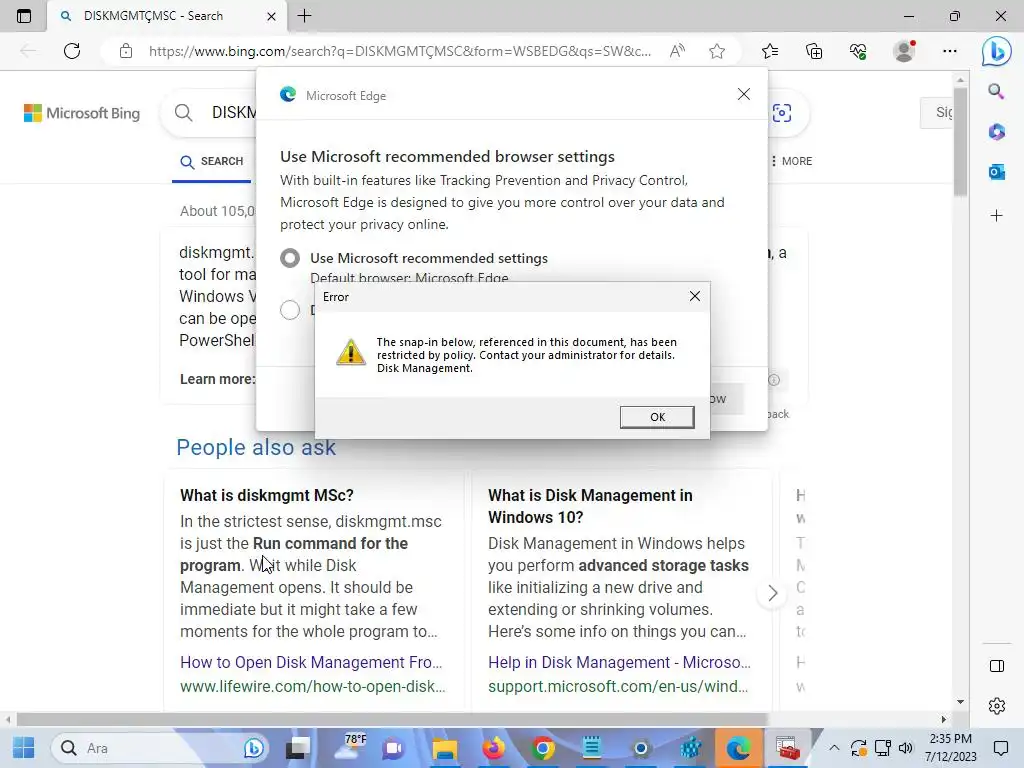This screenshot has height=768, width=1024.
Task: View site information lock icon
Action: [126, 51]
